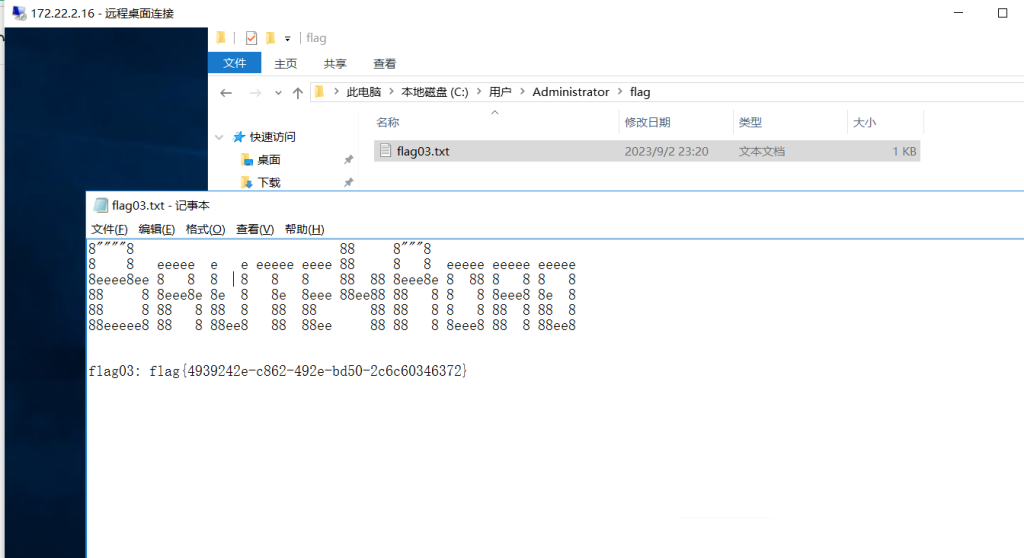This screenshot has height=558, width=1024.
Task: Open the Customize Quick Access Toolbar dropdown
Action: pyautogui.click(x=288, y=39)
